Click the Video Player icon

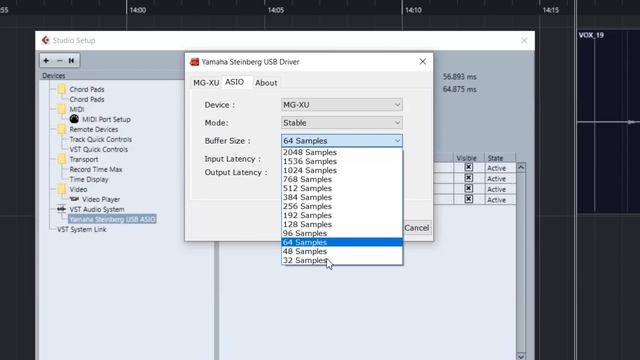tap(74, 199)
